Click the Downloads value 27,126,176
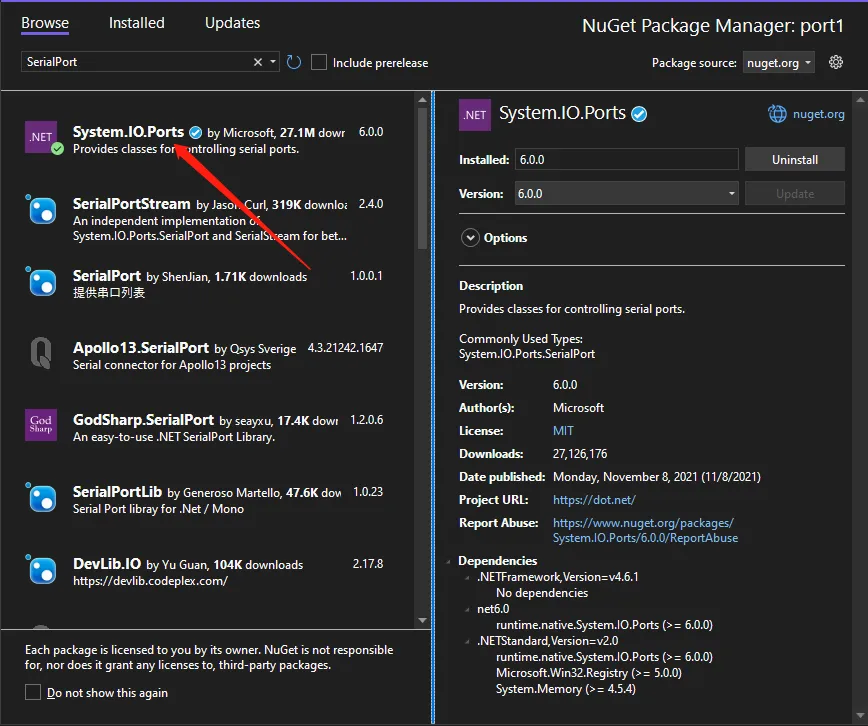 (580, 454)
